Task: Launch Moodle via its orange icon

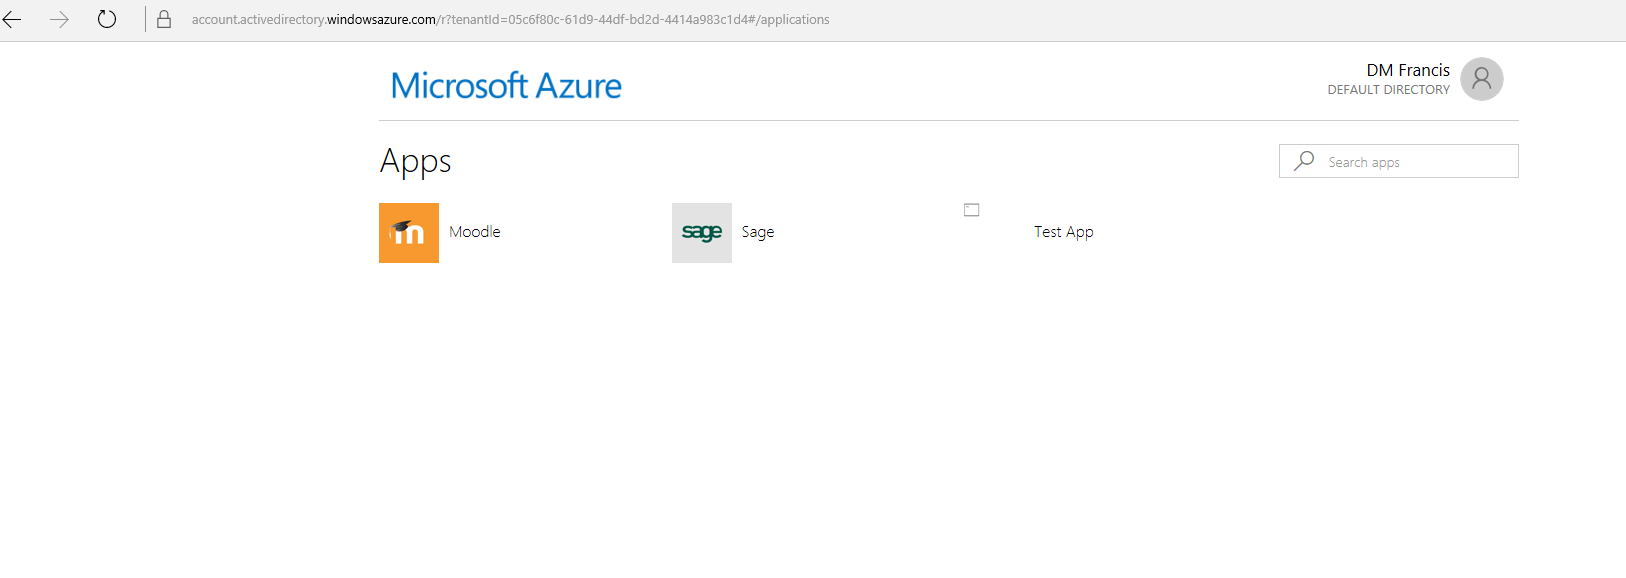Action: tap(409, 233)
